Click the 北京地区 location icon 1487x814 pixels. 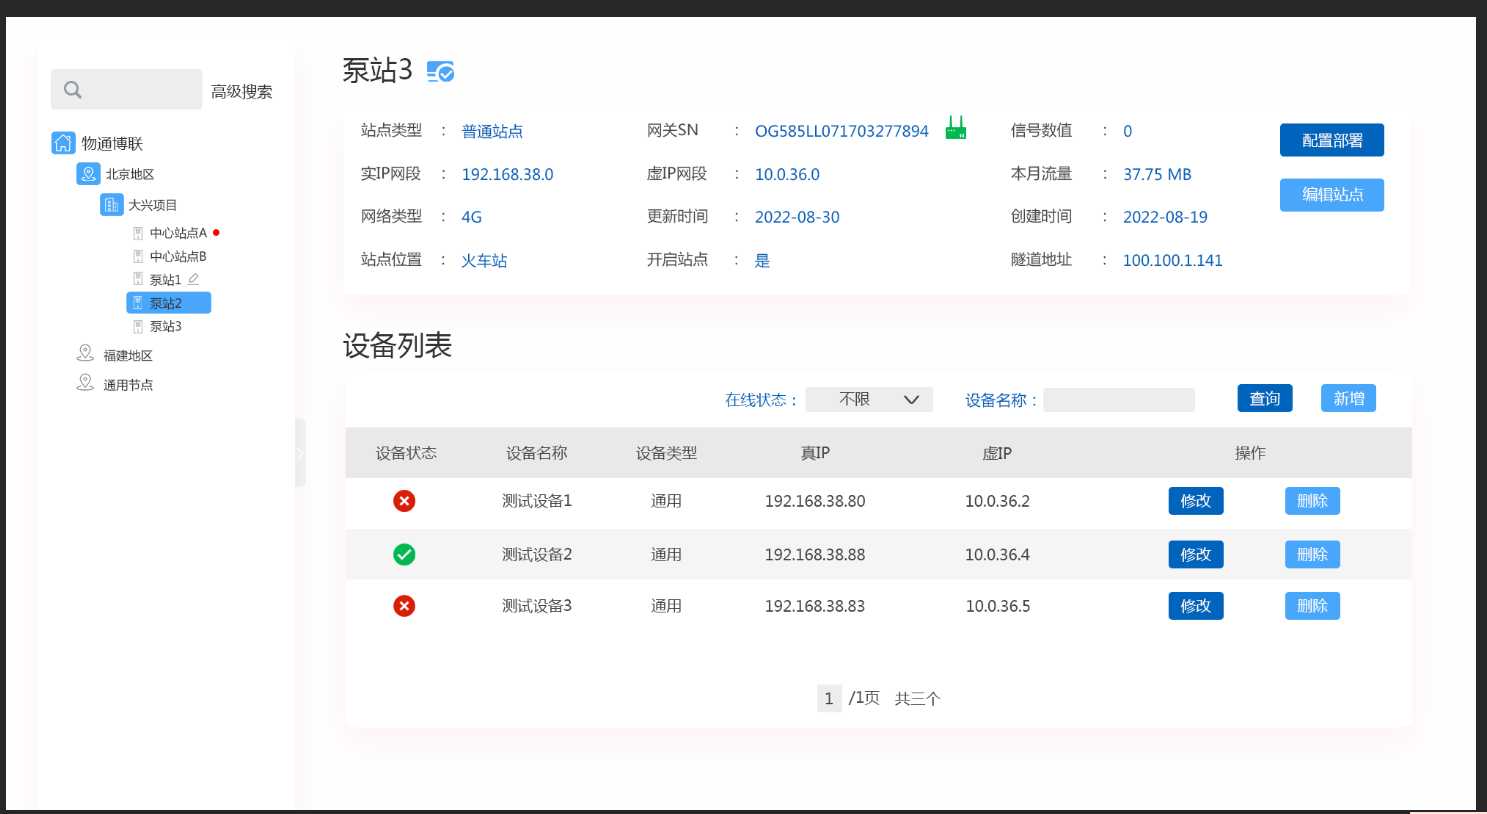click(x=88, y=174)
